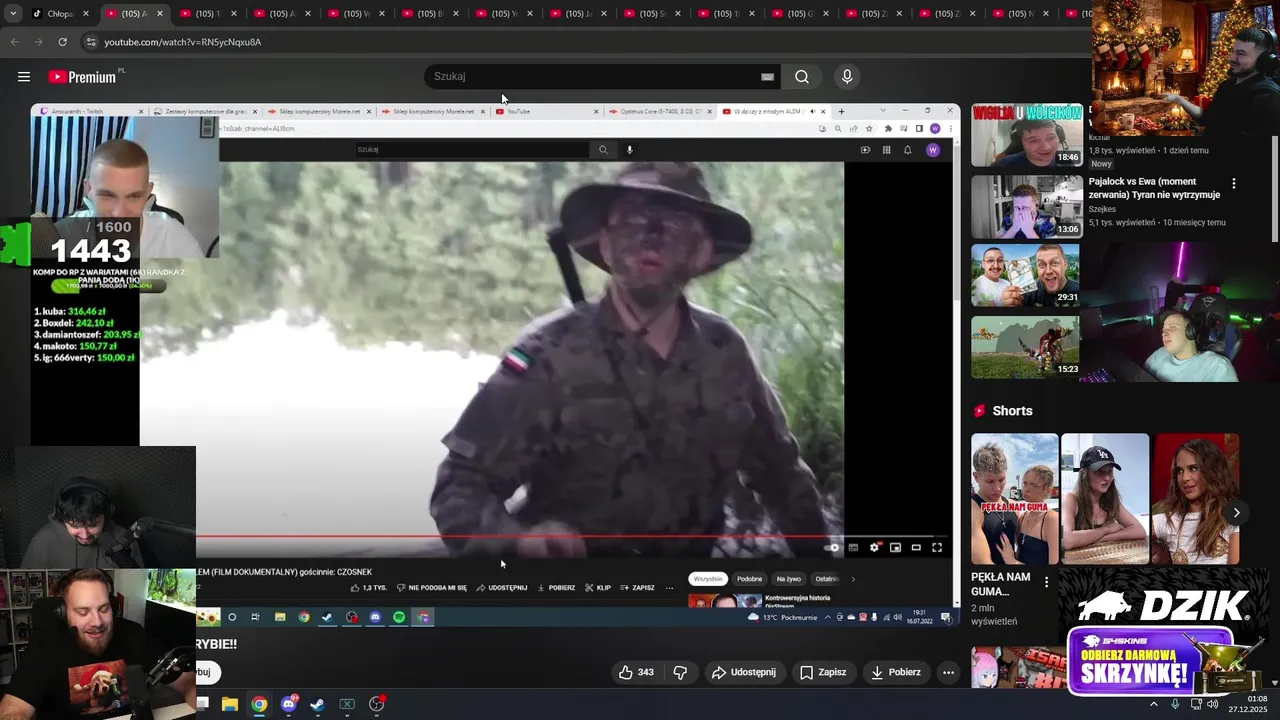Enter fullscreen in the streamed video player
Screen dimensions: 1280x720
[937, 547]
